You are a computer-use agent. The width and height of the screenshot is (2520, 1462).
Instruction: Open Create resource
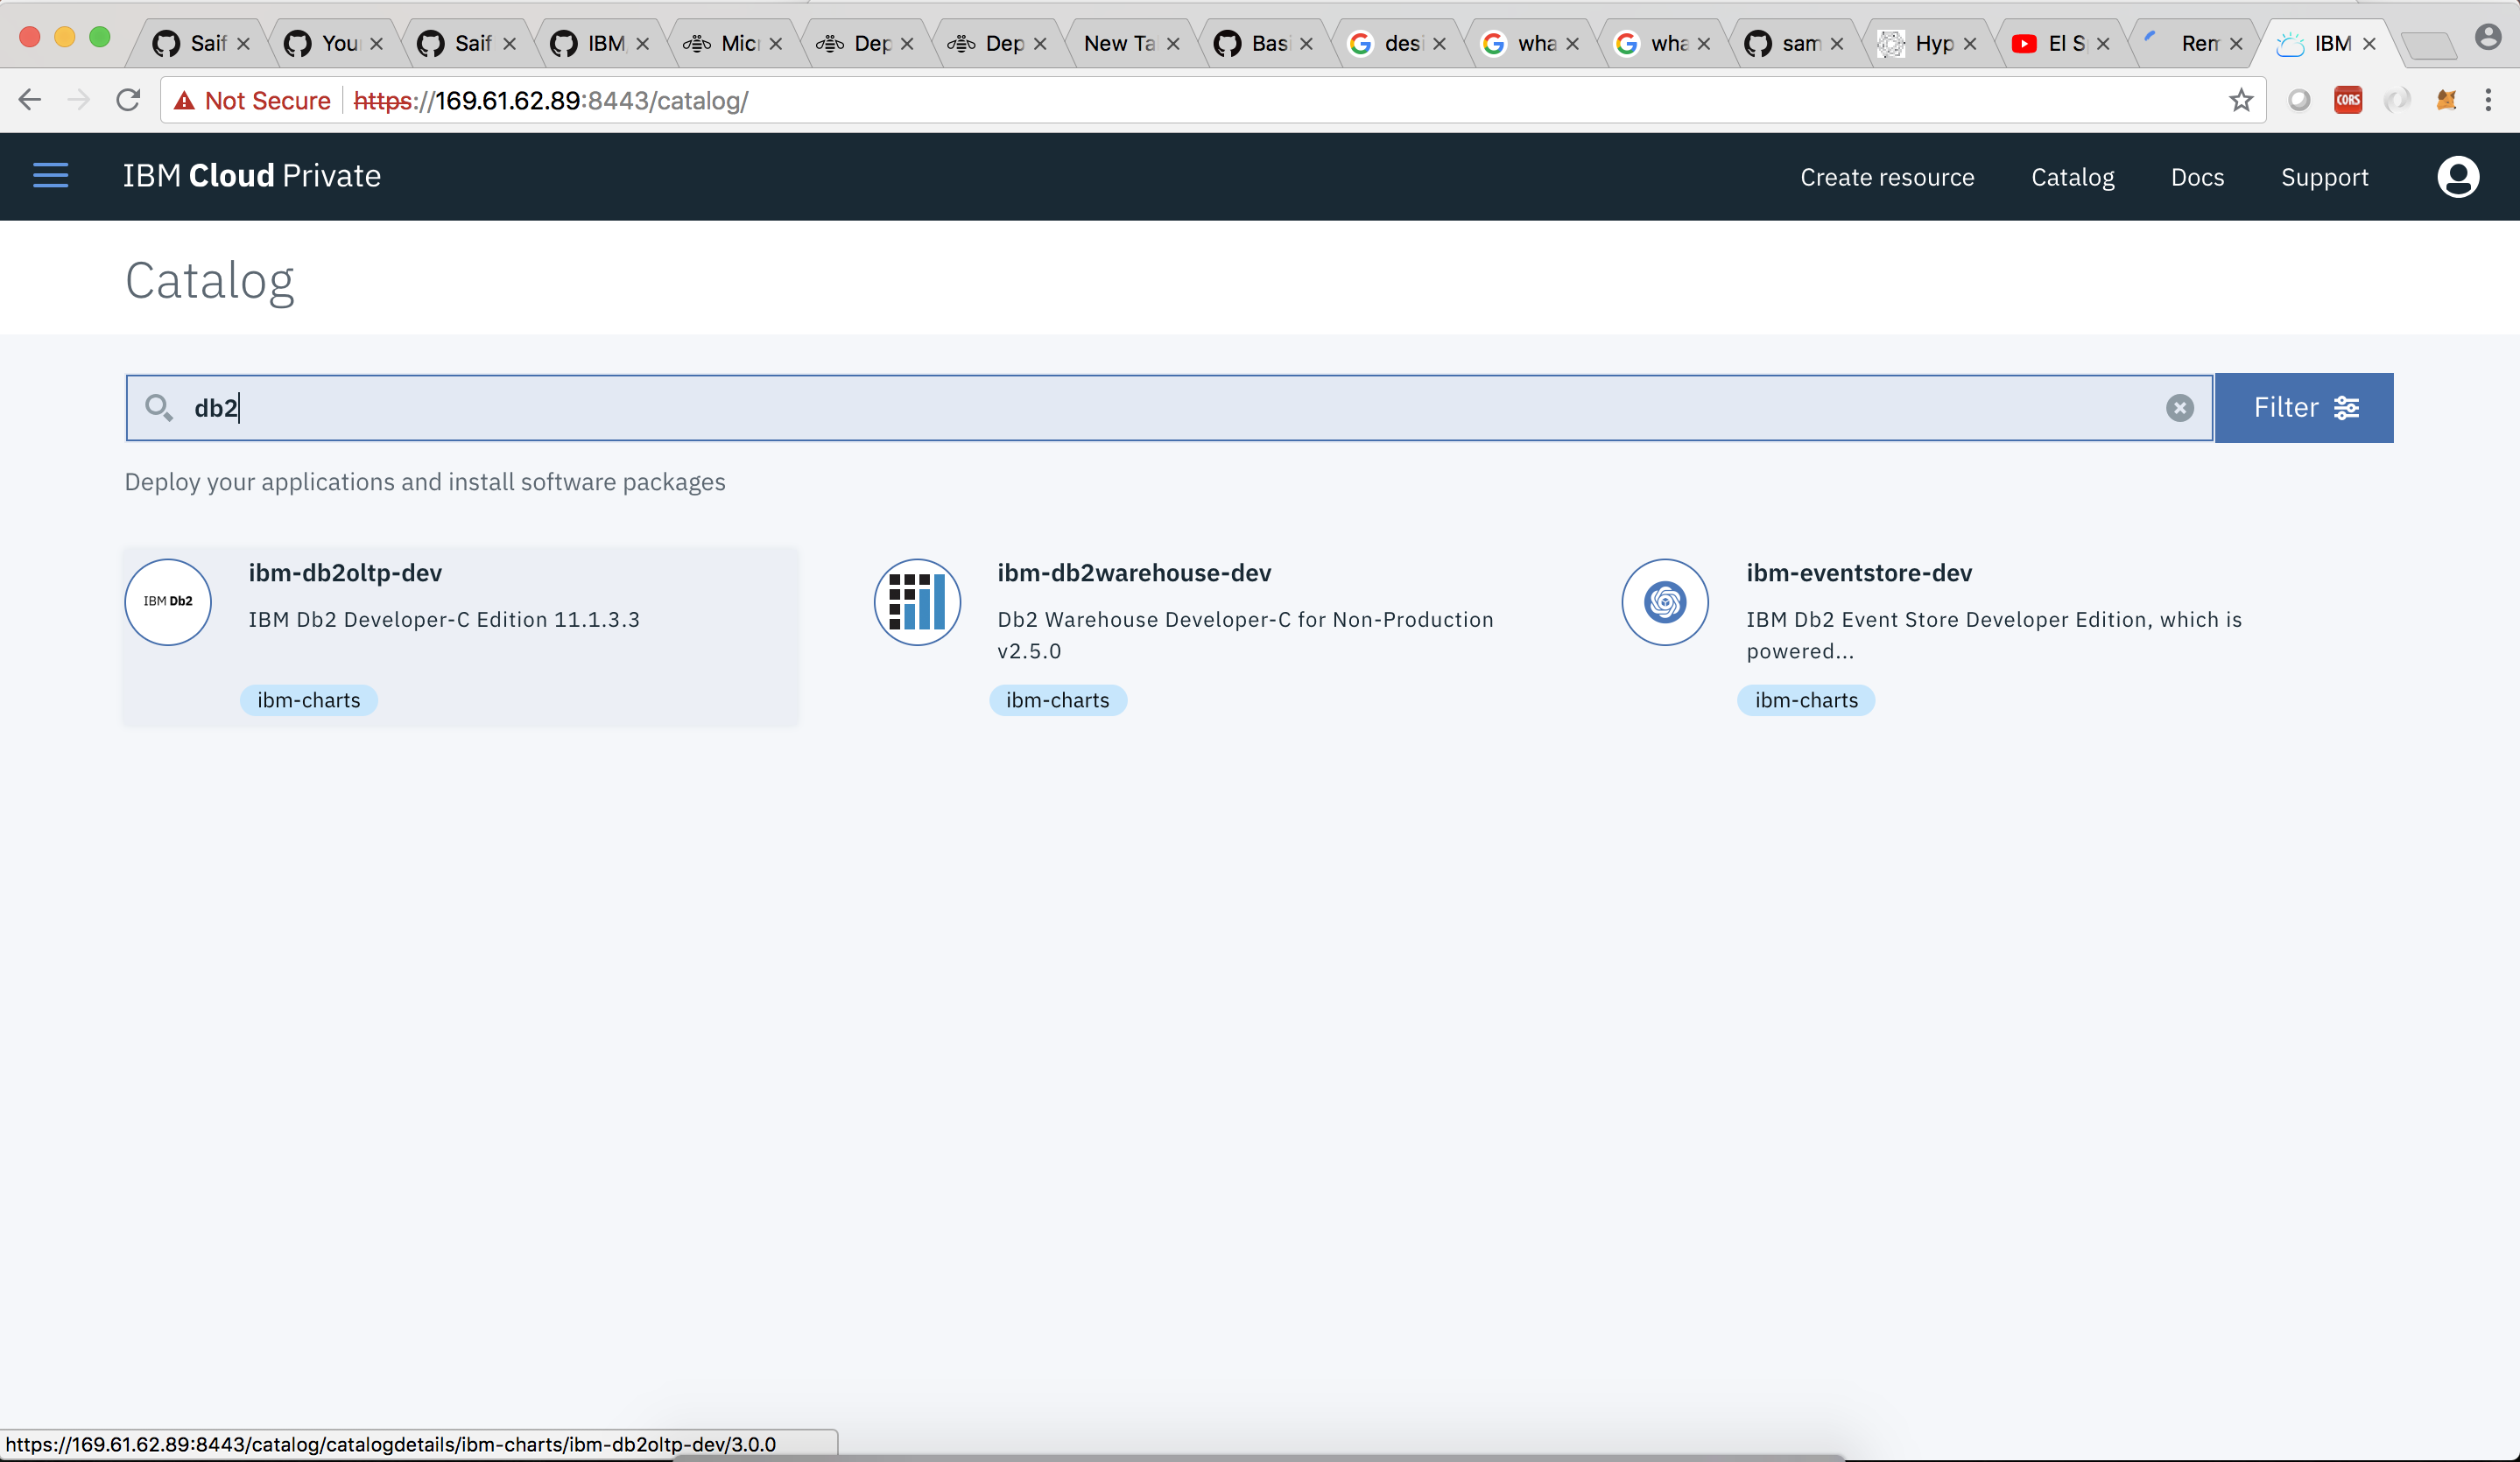(1887, 177)
